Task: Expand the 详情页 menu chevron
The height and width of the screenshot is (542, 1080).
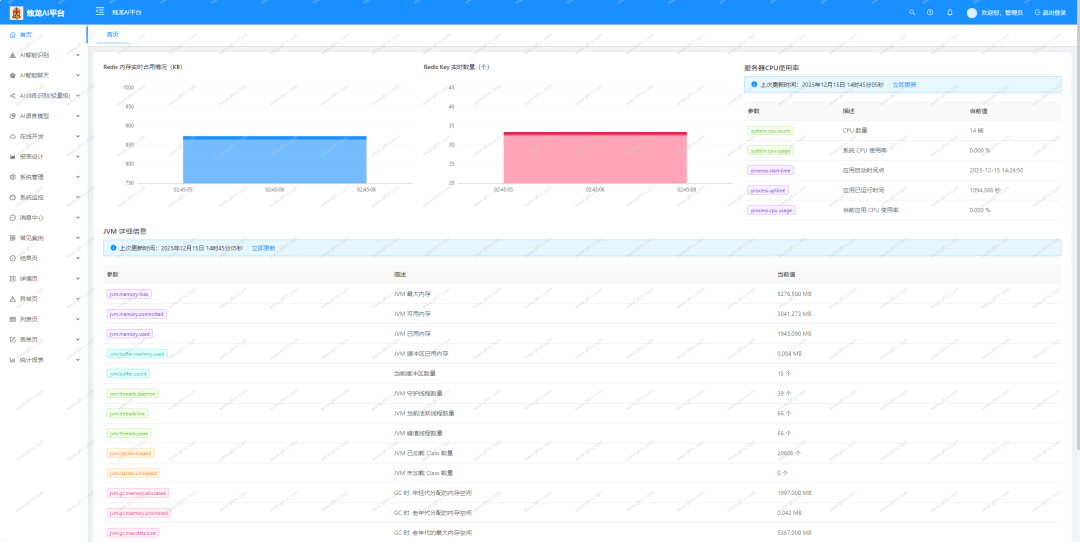Action: (78, 278)
